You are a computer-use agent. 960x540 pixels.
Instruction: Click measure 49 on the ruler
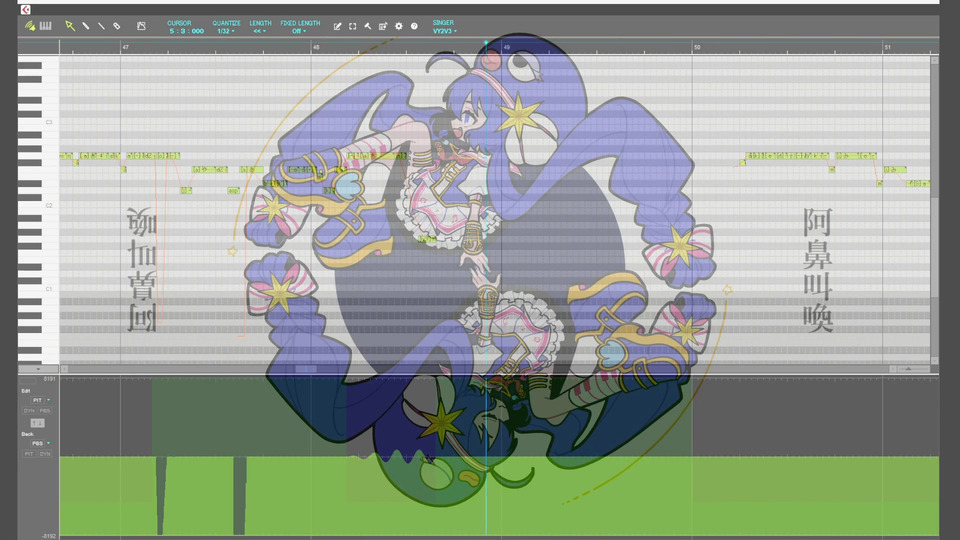506,47
